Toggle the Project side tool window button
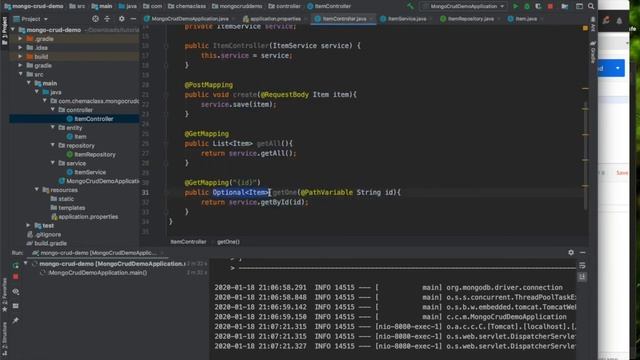The height and width of the screenshot is (360, 640). click(x=4, y=30)
